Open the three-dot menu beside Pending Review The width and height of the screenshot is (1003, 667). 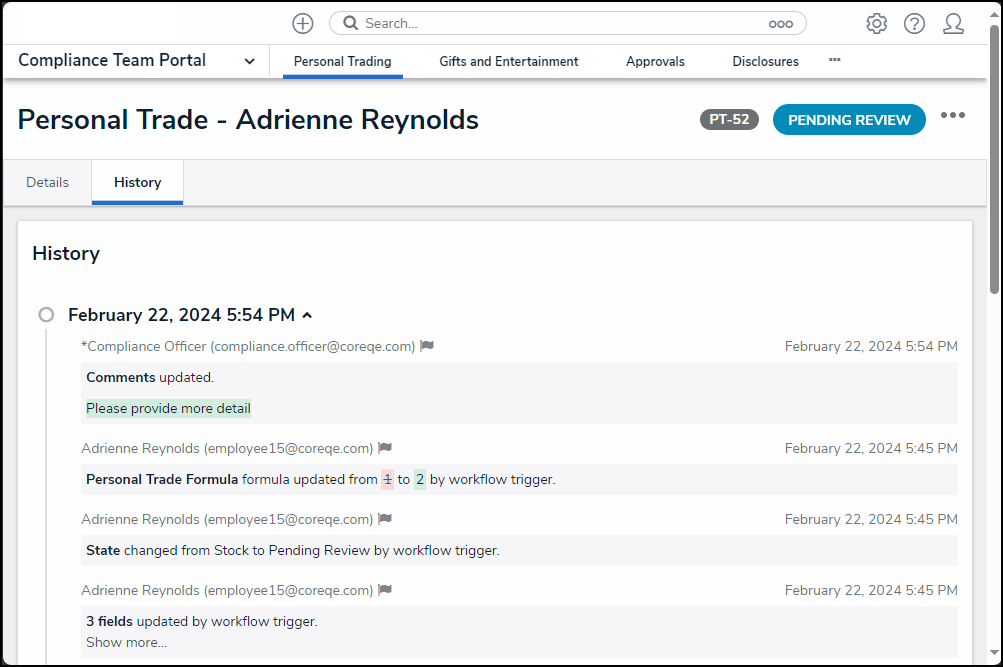tap(952, 116)
